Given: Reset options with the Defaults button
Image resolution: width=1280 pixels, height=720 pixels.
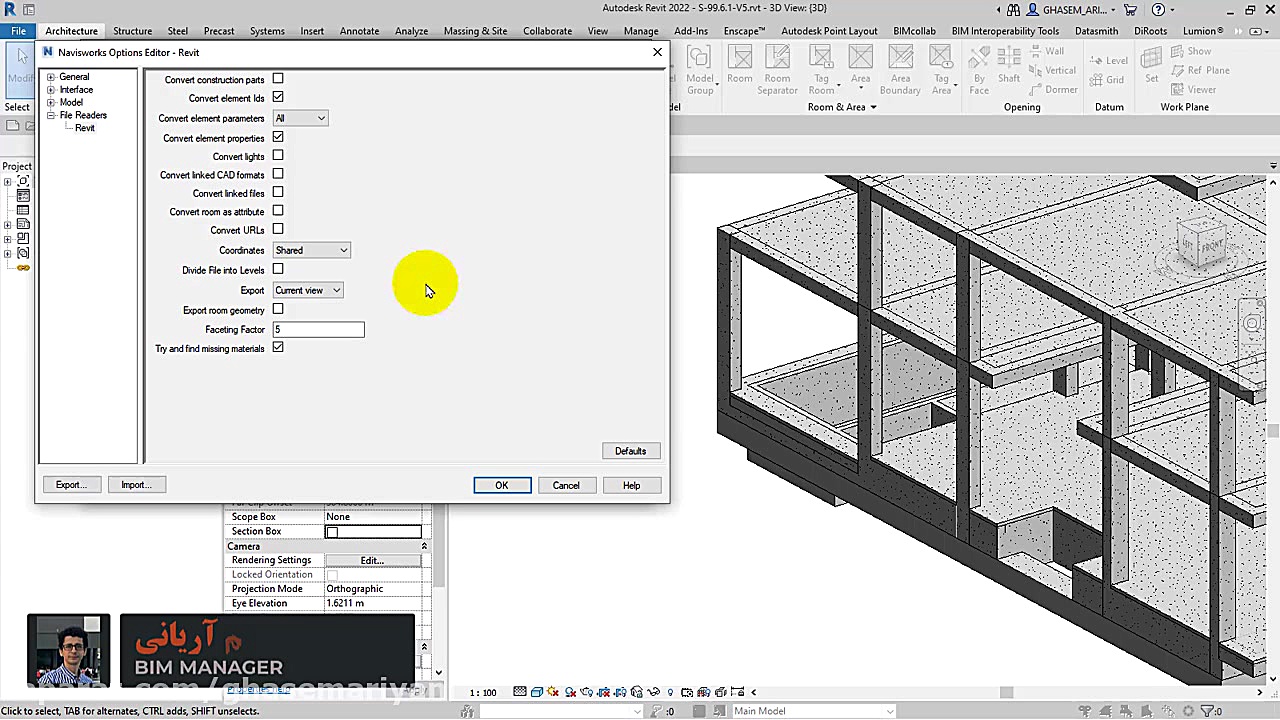Looking at the screenshot, I should click(x=630, y=451).
